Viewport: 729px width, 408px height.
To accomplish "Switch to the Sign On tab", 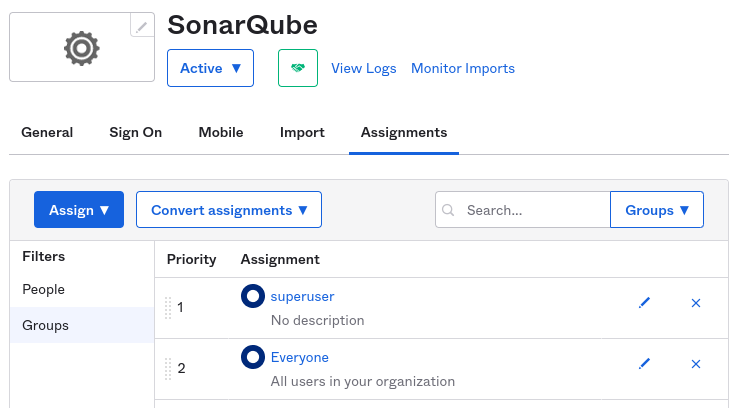I will click(135, 132).
